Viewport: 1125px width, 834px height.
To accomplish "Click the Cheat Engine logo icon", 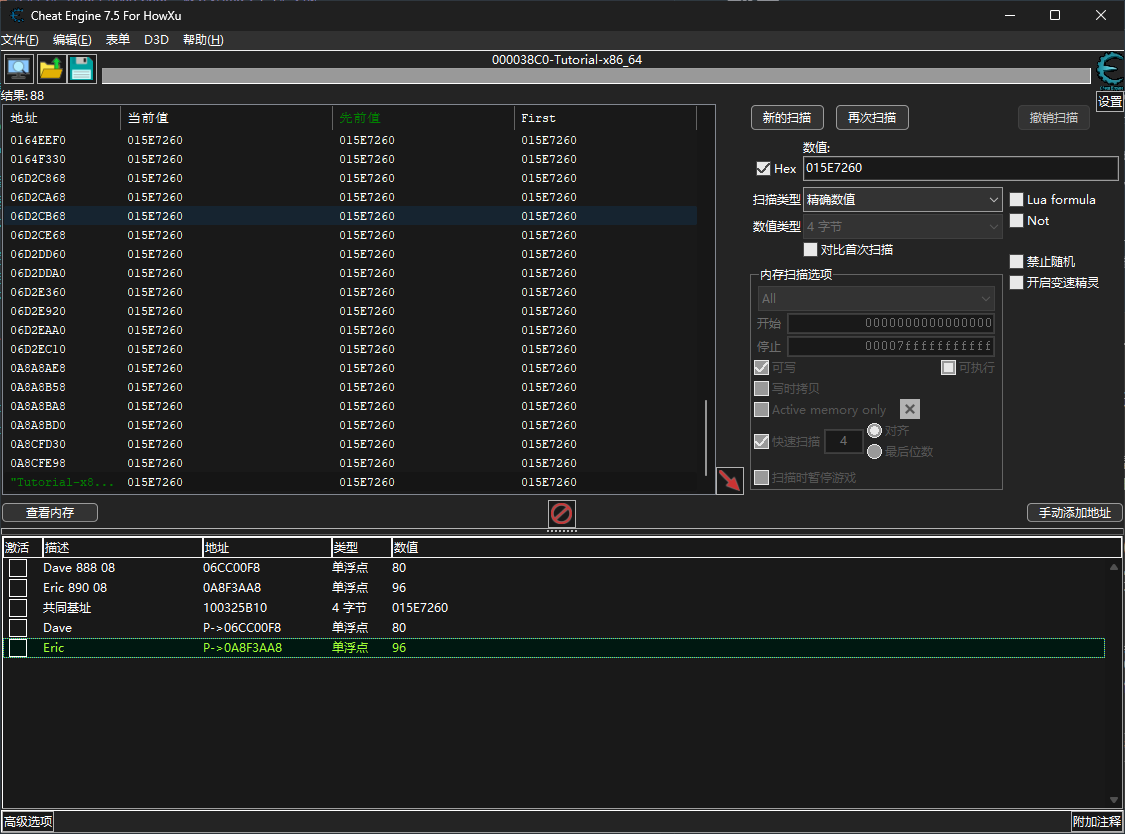I will point(1110,70).
